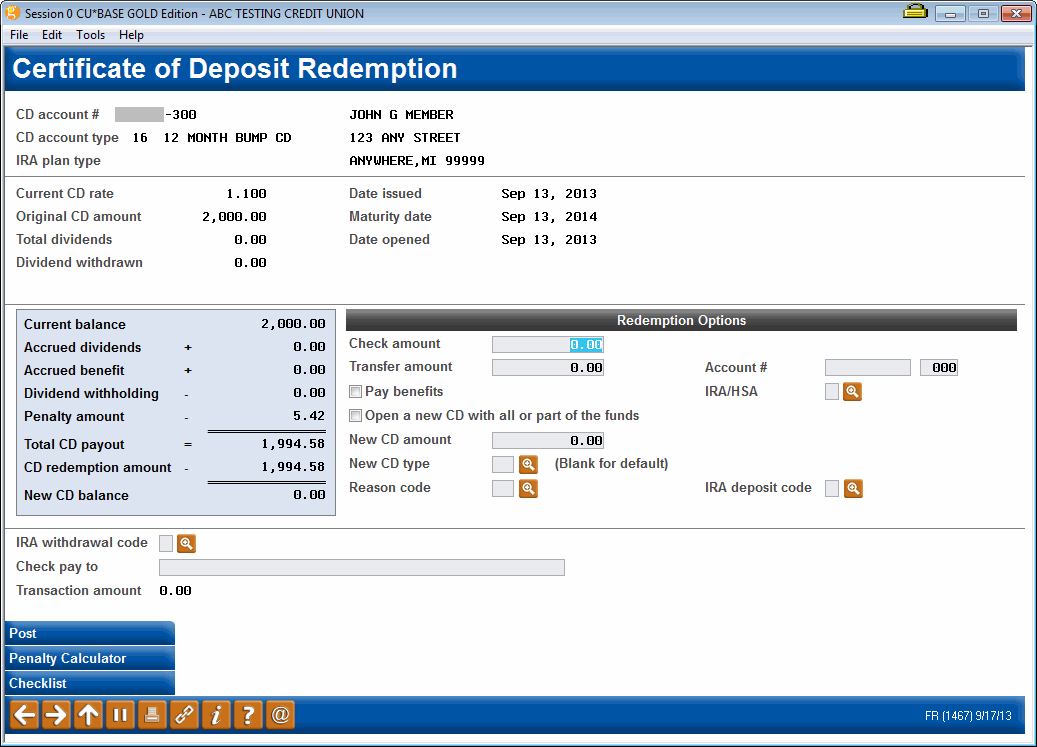The image size is (1037, 747).
Task: Open the IRA/HSA lookup magnifier
Action: 852,391
